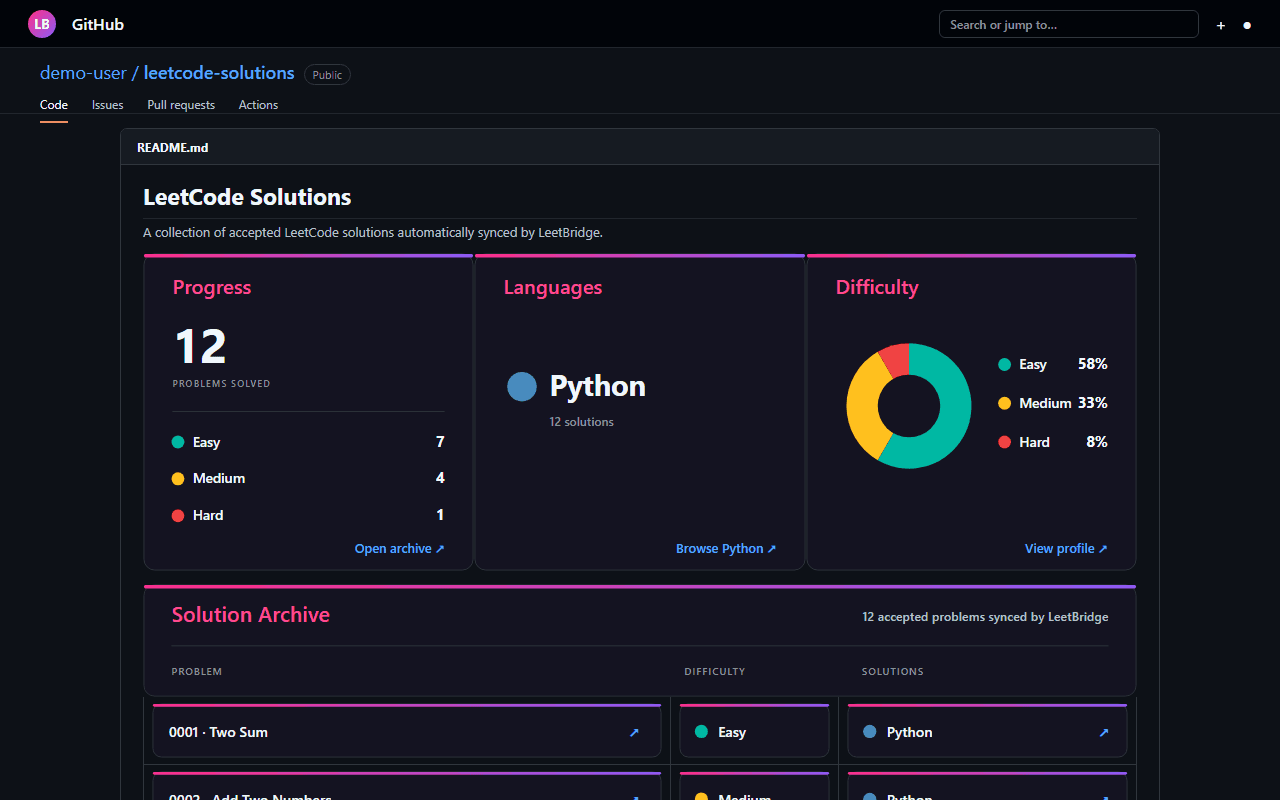The image size is (1280, 800).
Task: Click the white dot icon in header
Action: (x=1247, y=25)
